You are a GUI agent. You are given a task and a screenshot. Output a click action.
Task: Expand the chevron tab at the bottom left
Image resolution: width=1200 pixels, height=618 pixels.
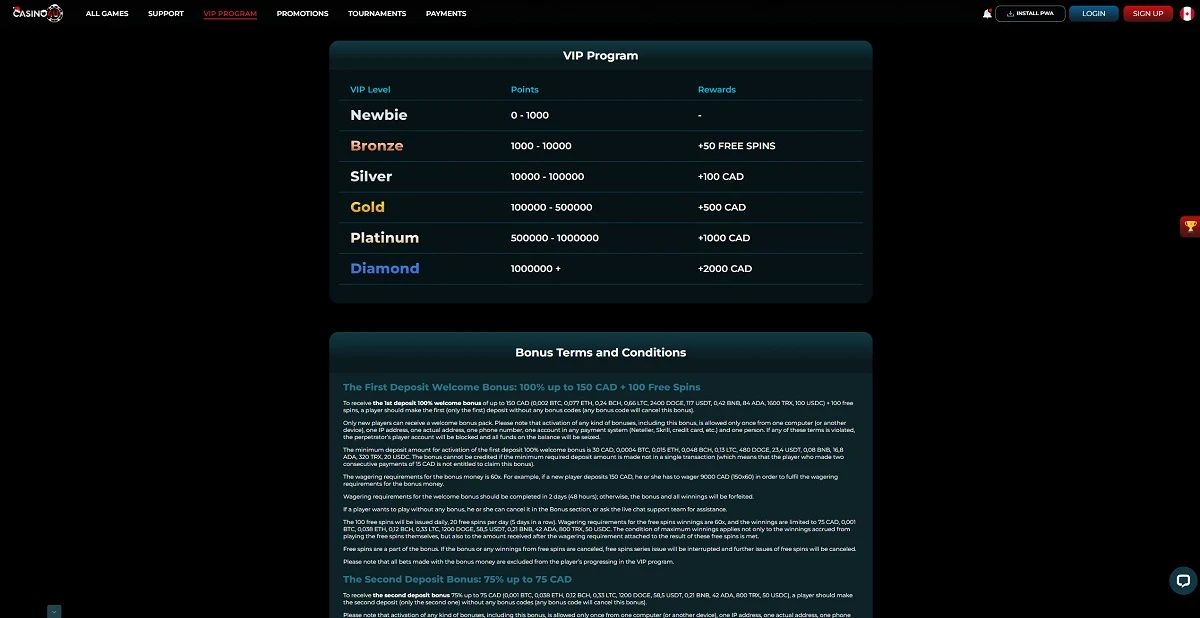(x=54, y=611)
